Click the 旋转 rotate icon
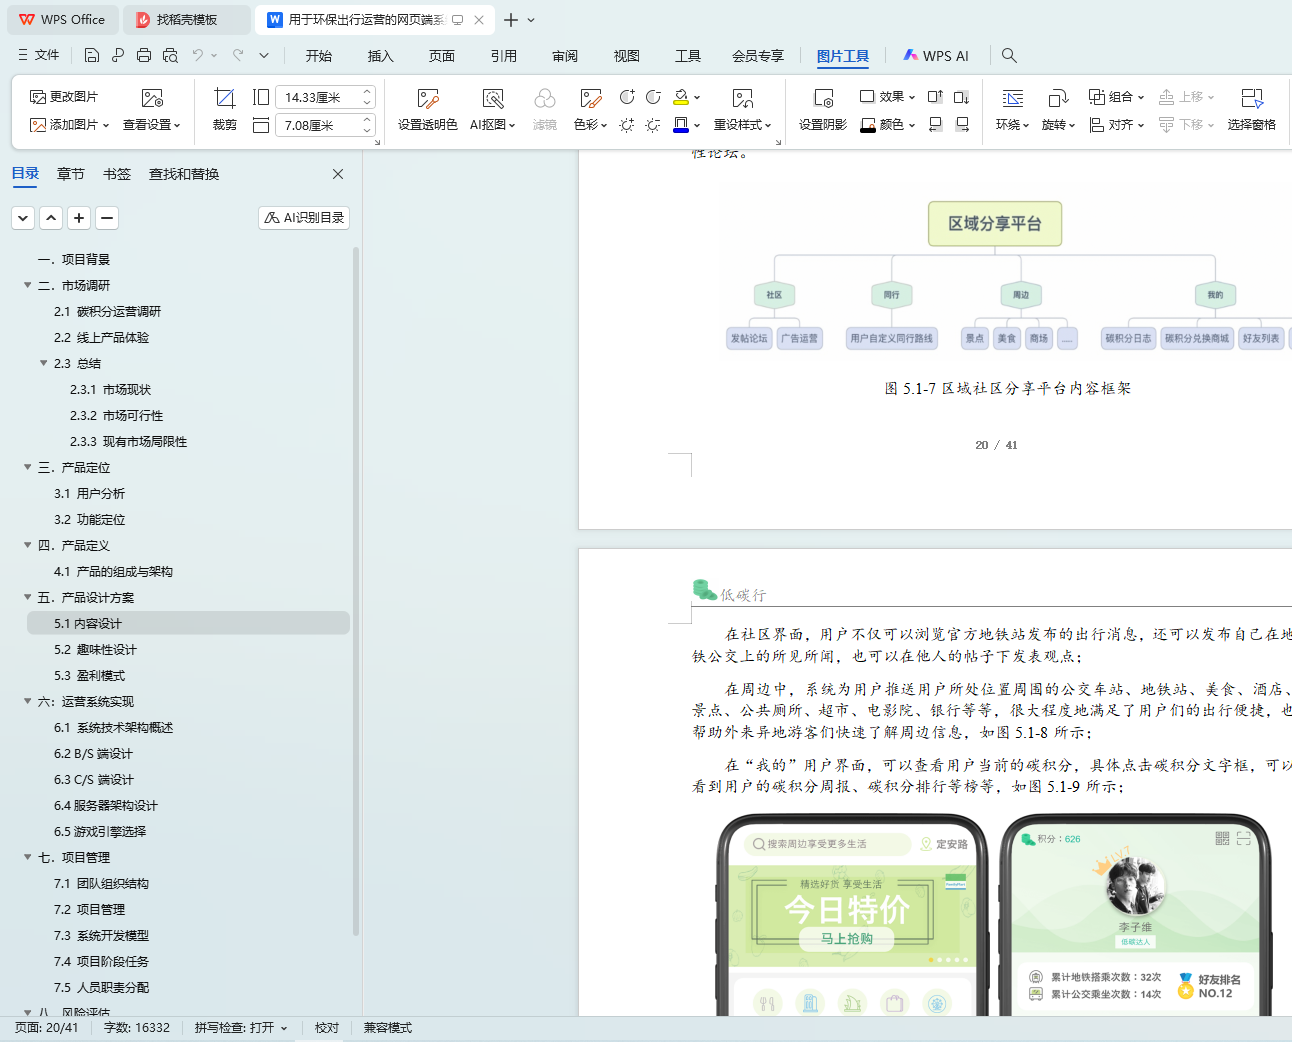The height and width of the screenshot is (1042, 1292). pyautogui.click(x=1057, y=98)
